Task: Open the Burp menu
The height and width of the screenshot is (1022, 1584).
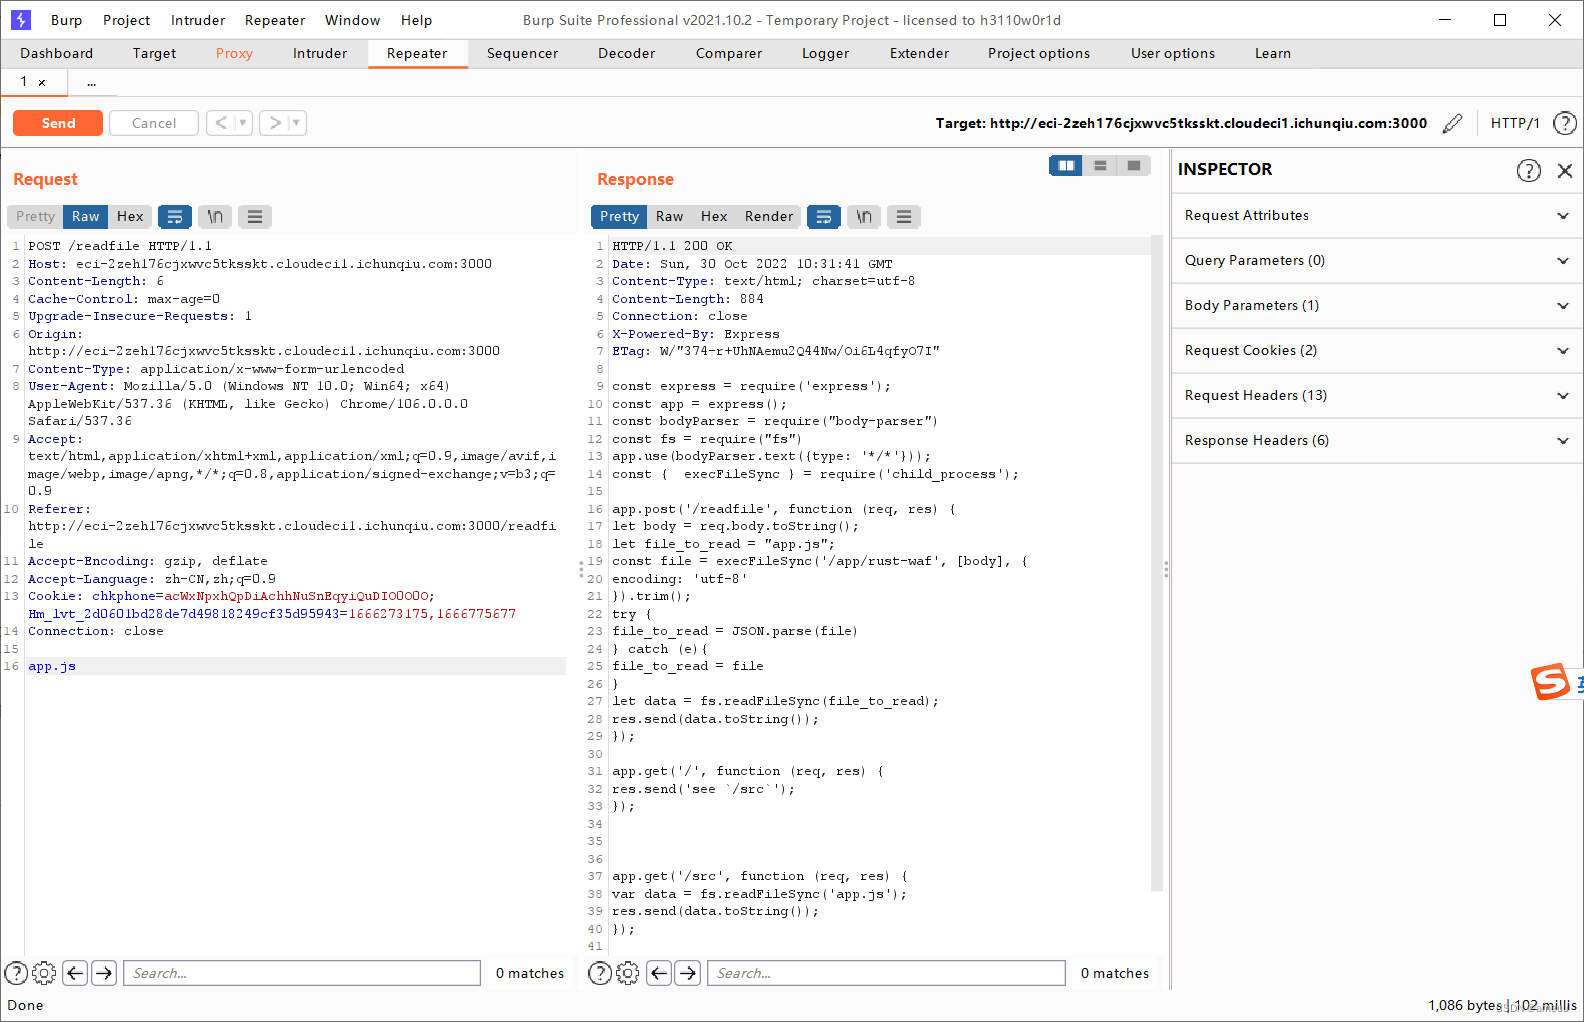Action: (x=67, y=20)
